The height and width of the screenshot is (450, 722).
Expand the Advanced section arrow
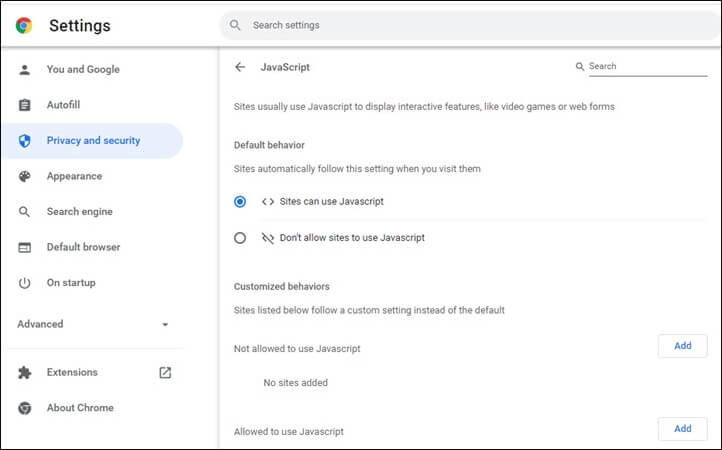click(165, 324)
